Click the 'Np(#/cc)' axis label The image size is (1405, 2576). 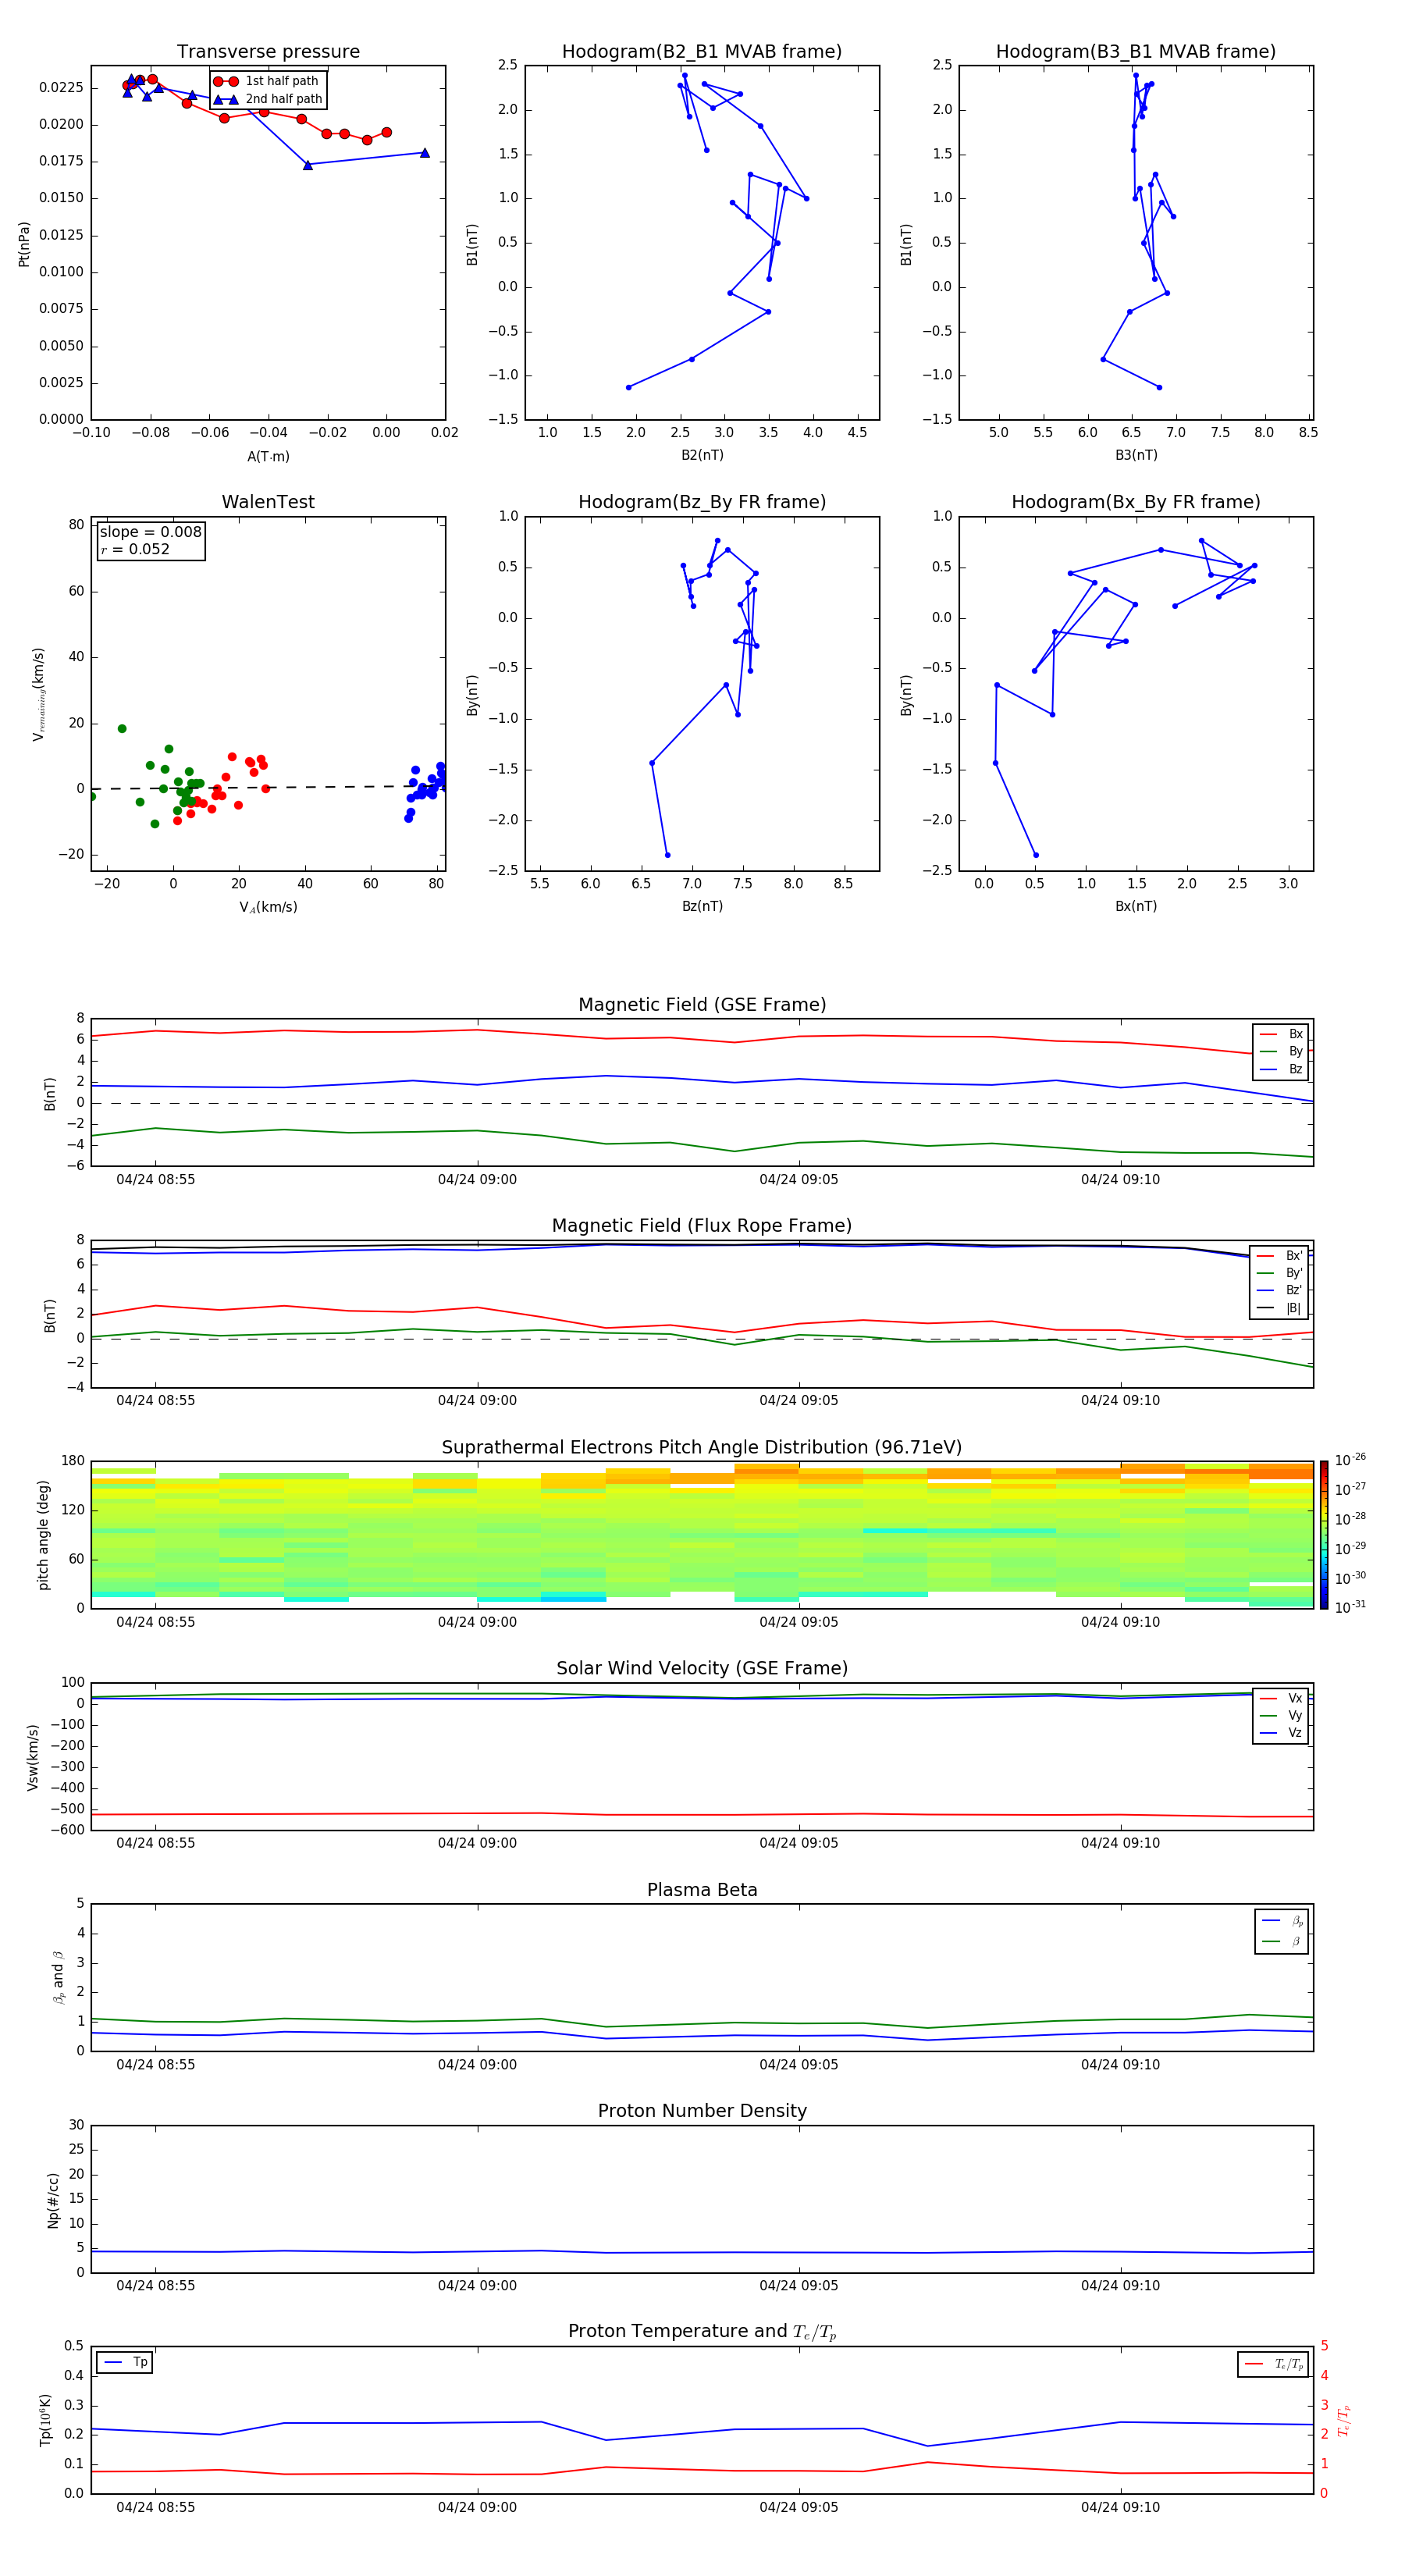[53, 2200]
